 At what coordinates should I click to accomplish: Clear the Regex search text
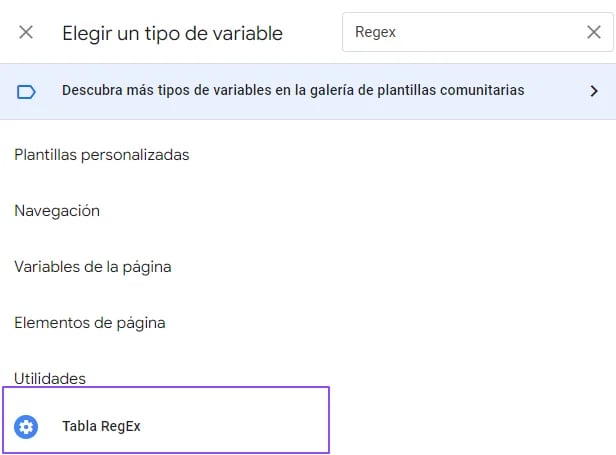(x=594, y=32)
